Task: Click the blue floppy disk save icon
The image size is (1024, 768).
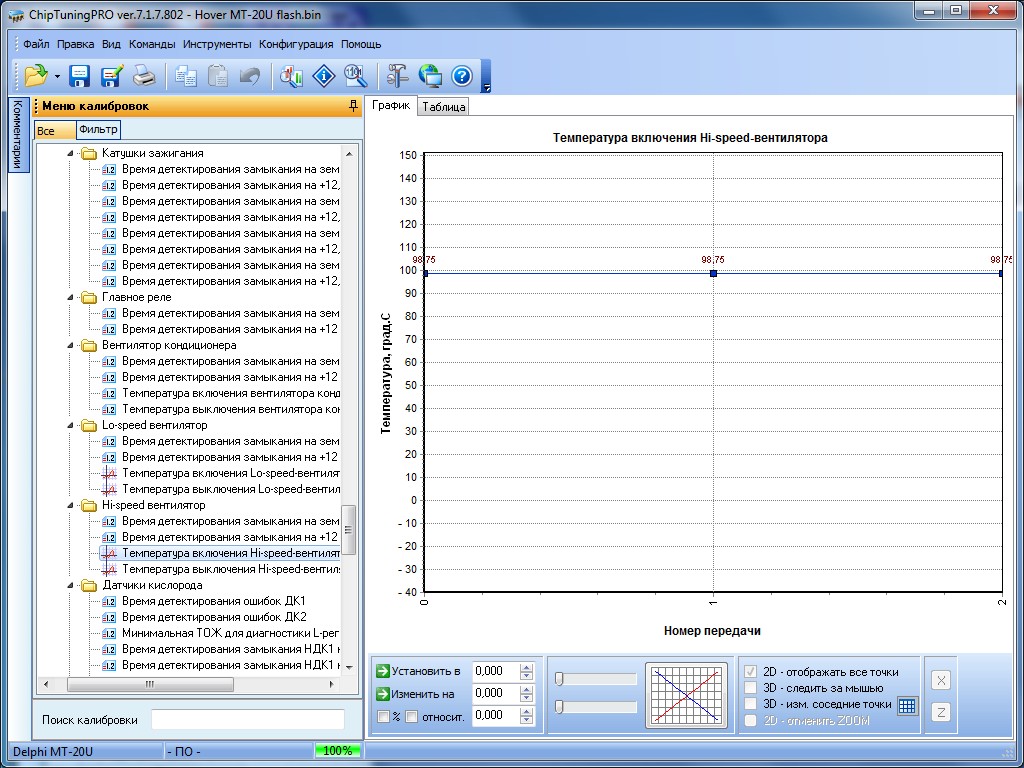Action: click(79, 76)
